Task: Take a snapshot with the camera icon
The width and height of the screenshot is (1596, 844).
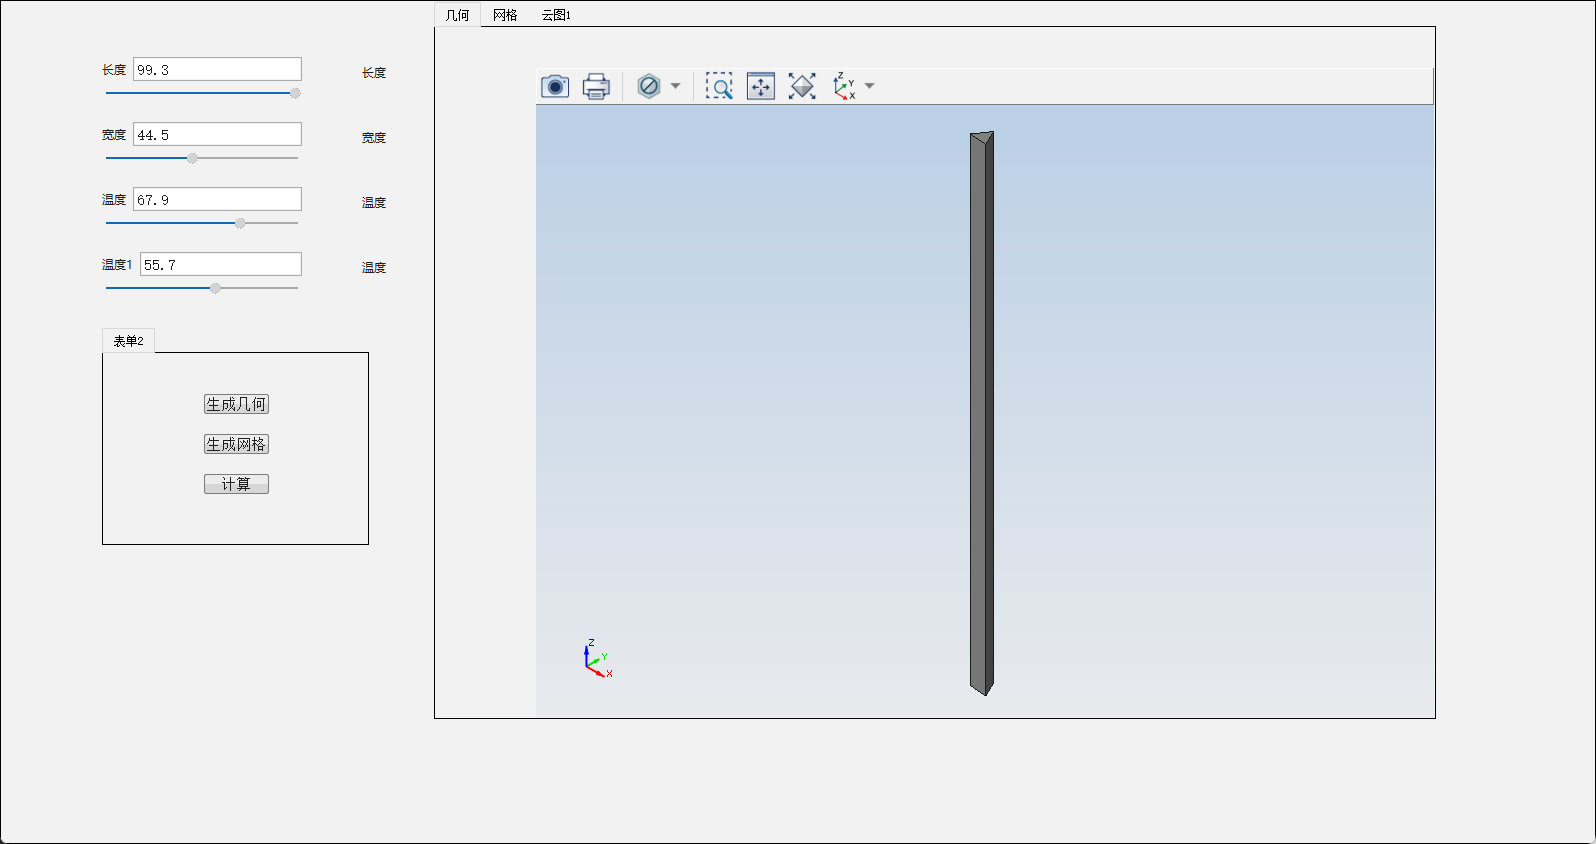Action: (x=555, y=86)
